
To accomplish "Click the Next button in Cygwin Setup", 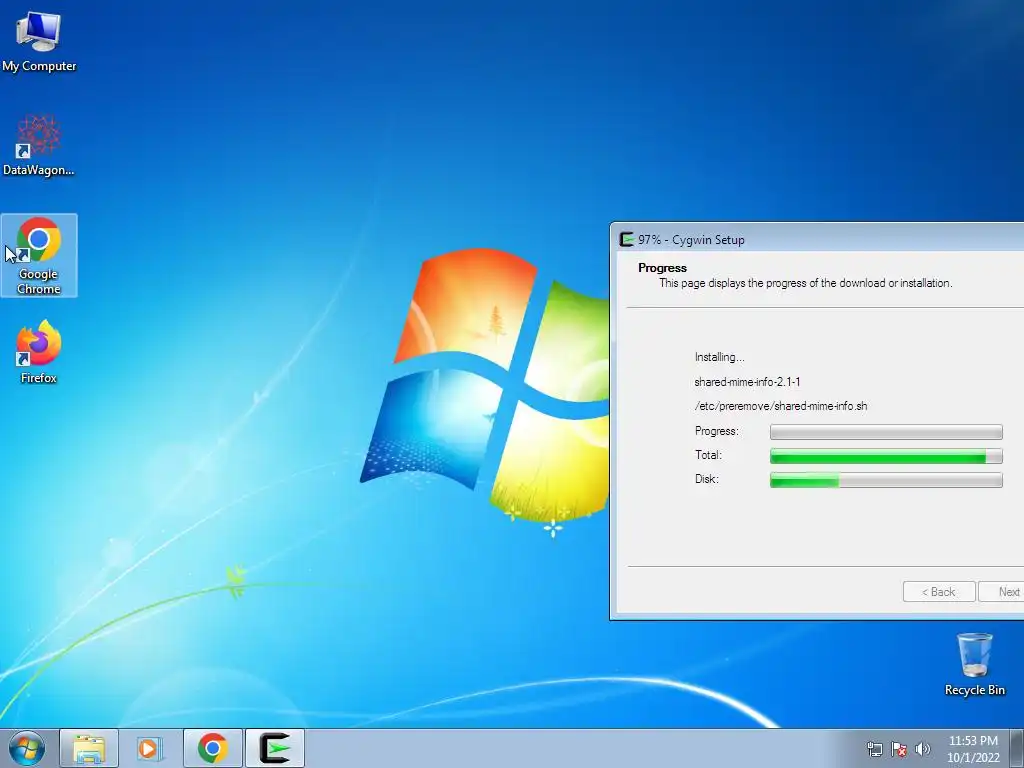I will coord(1002,592).
